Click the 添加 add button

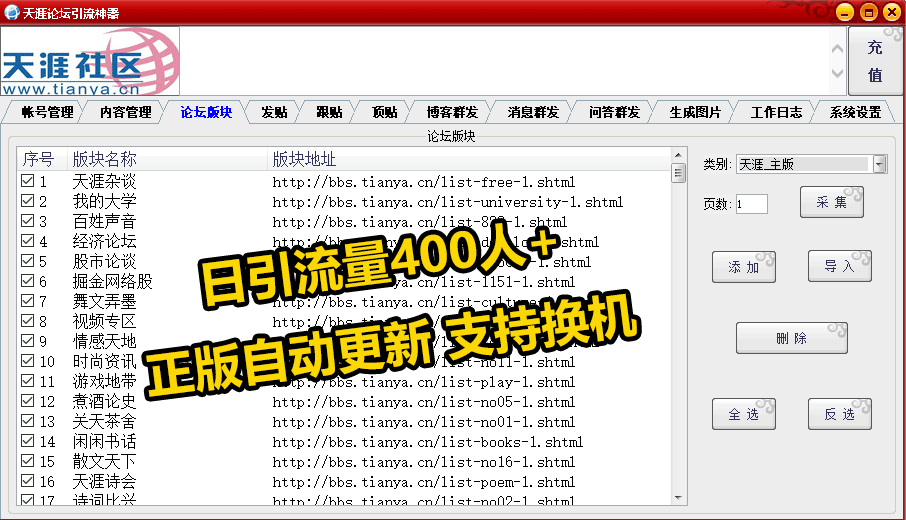coord(744,267)
